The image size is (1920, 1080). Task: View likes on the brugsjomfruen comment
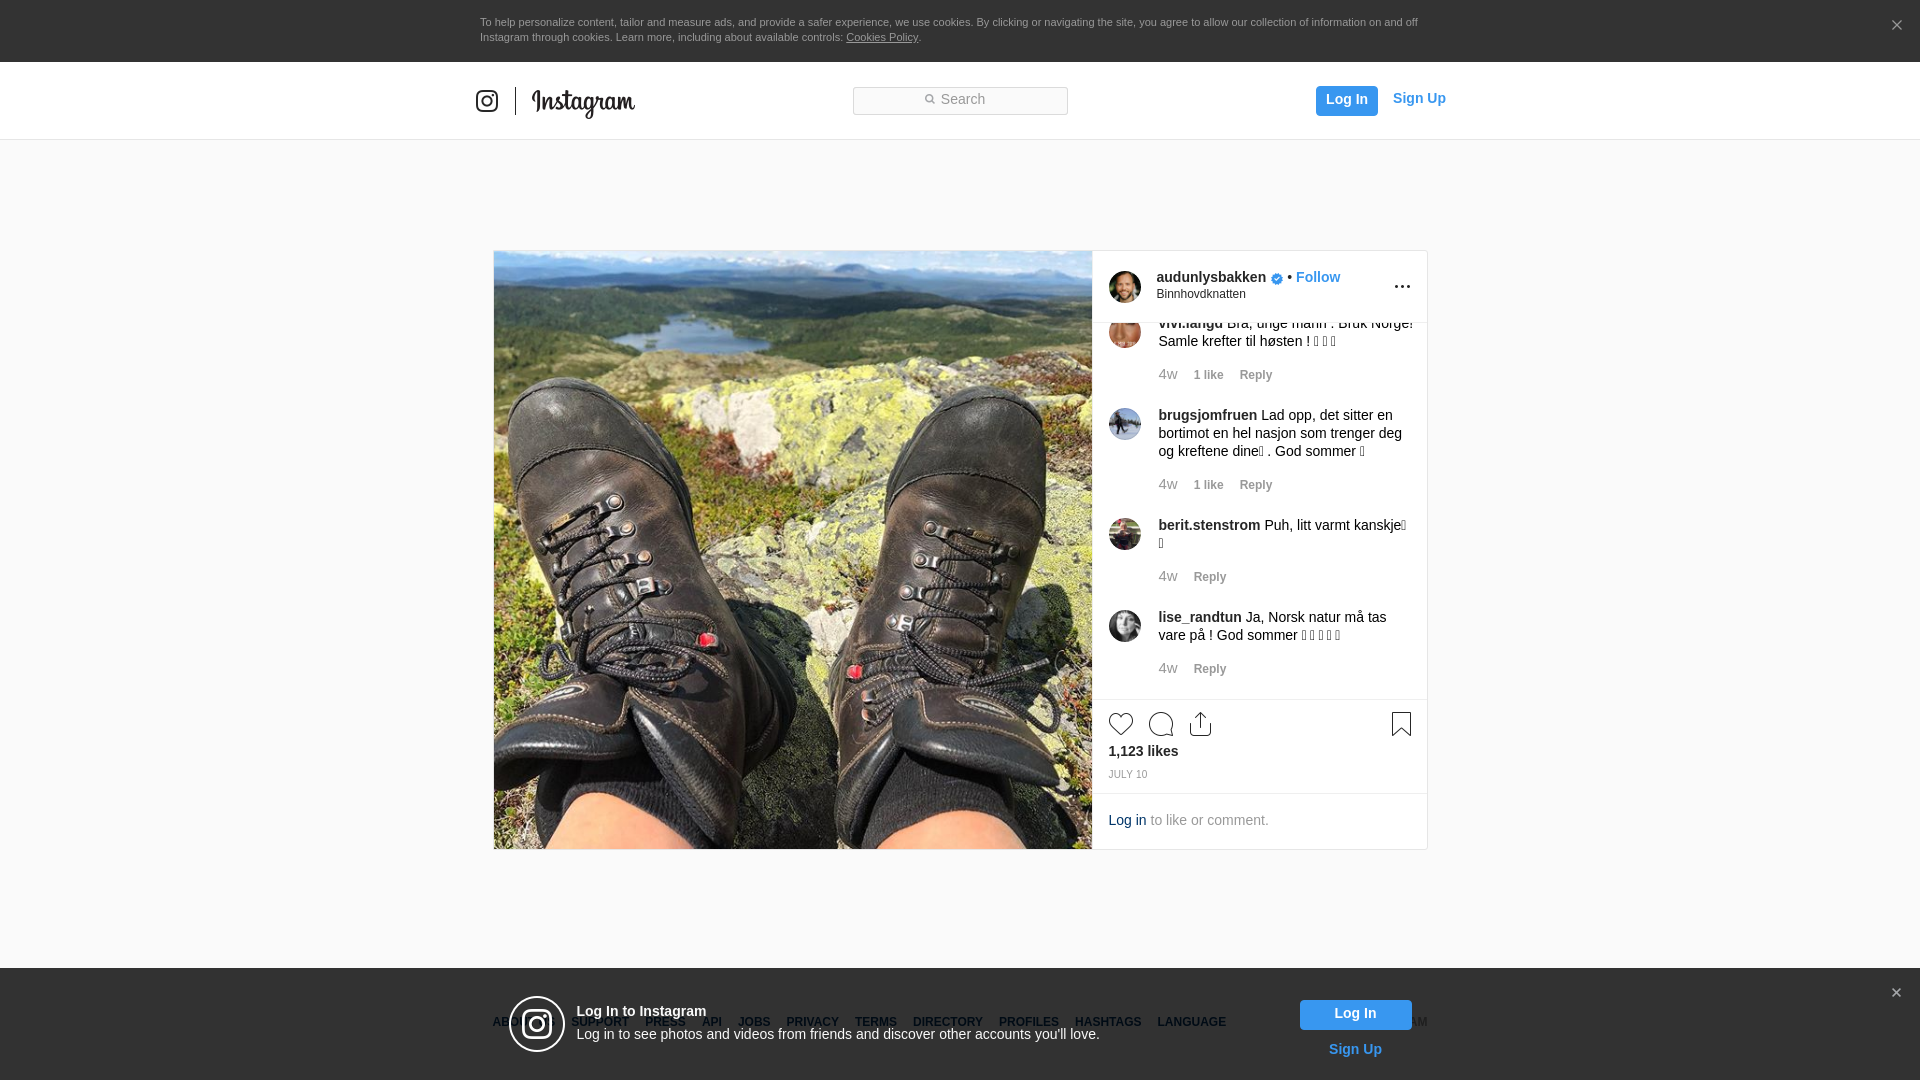pyautogui.click(x=1208, y=485)
